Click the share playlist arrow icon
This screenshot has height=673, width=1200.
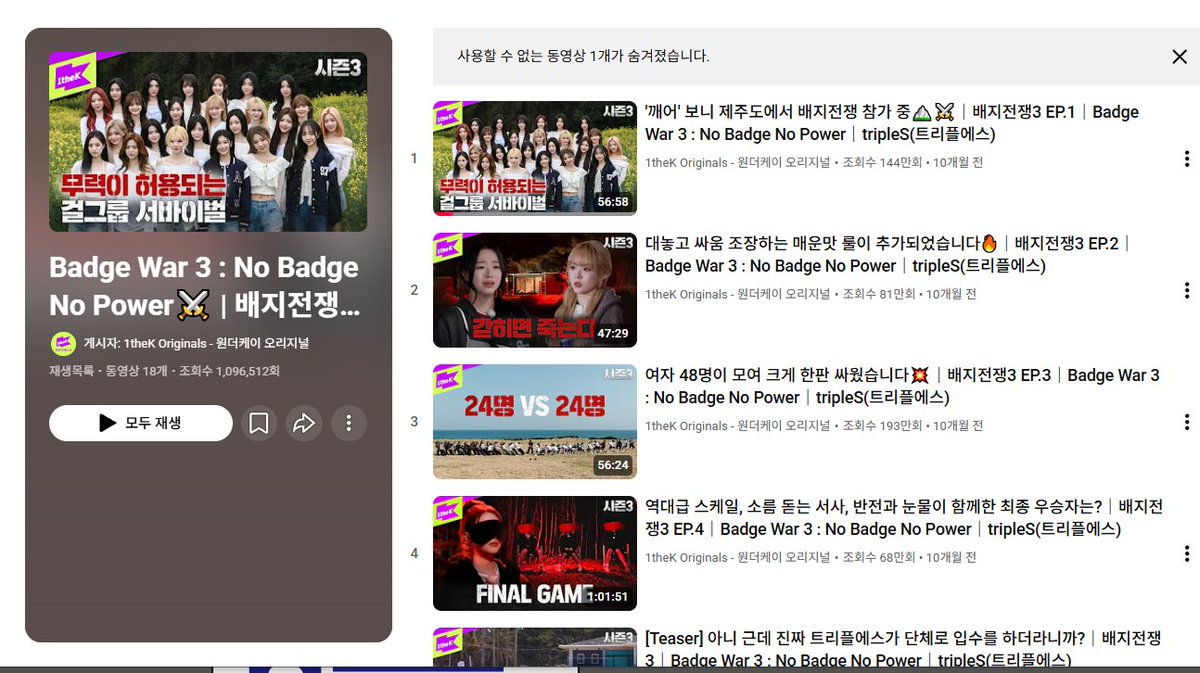(x=304, y=423)
